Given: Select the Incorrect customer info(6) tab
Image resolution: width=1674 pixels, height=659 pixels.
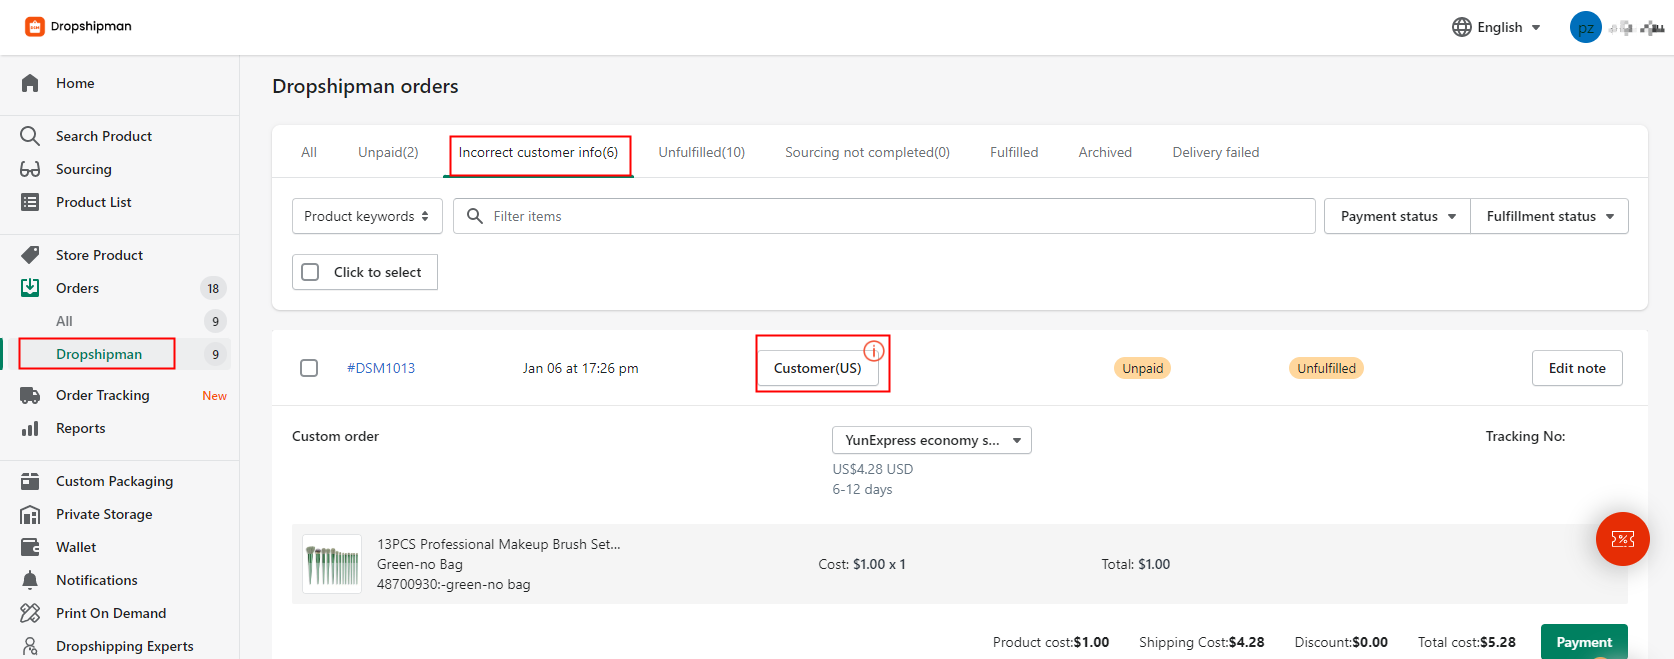Looking at the screenshot, I should point(538,152).
